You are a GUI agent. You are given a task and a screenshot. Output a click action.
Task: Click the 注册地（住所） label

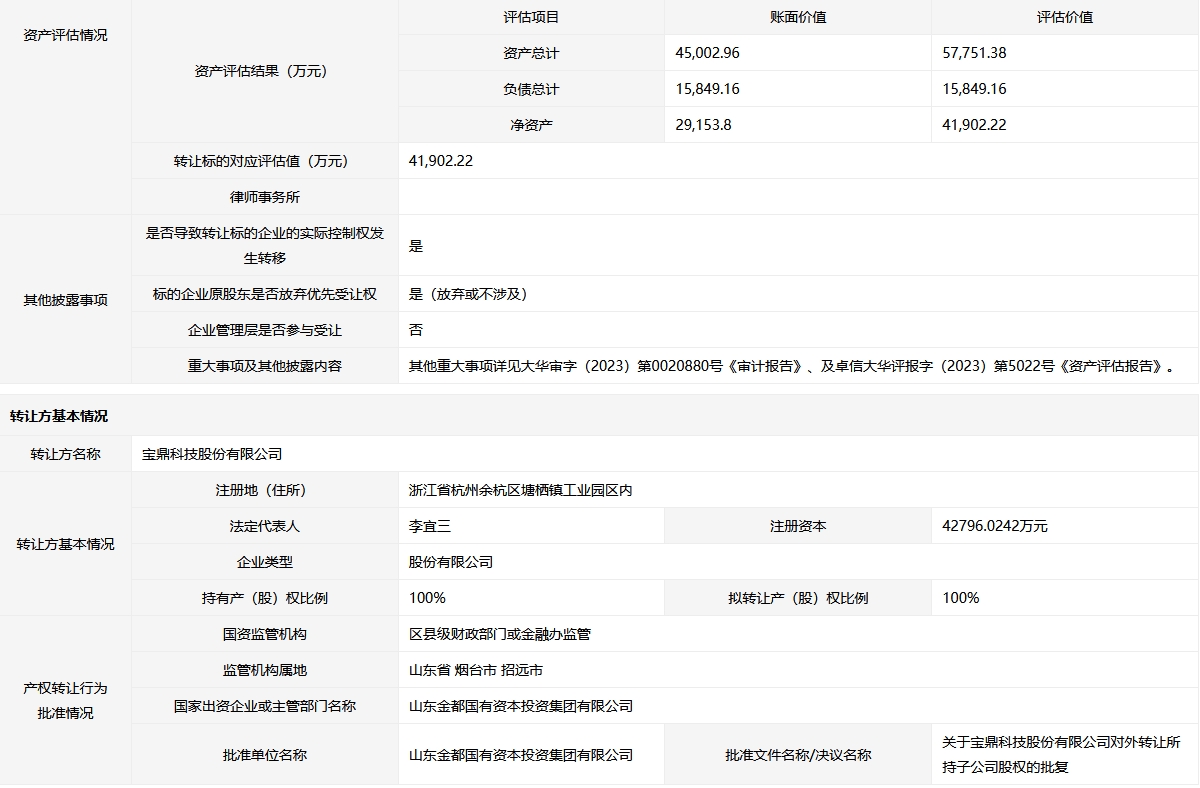(x=265, y=490)
